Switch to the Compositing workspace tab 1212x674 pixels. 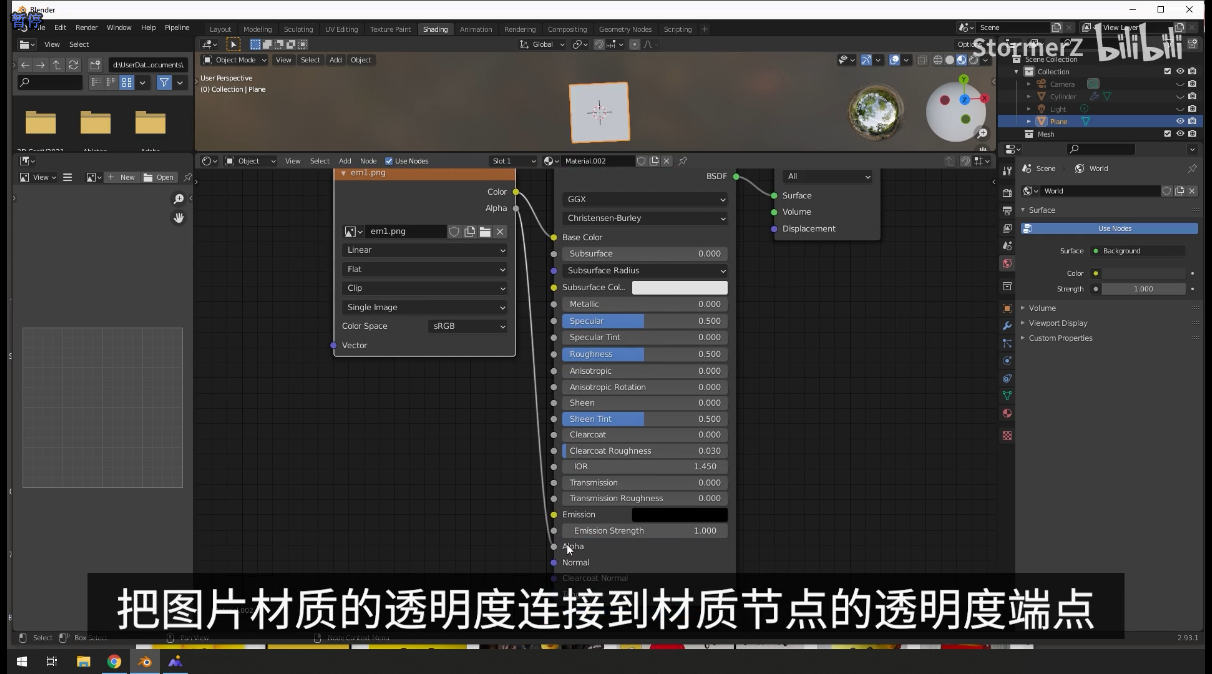click(567, 29)
